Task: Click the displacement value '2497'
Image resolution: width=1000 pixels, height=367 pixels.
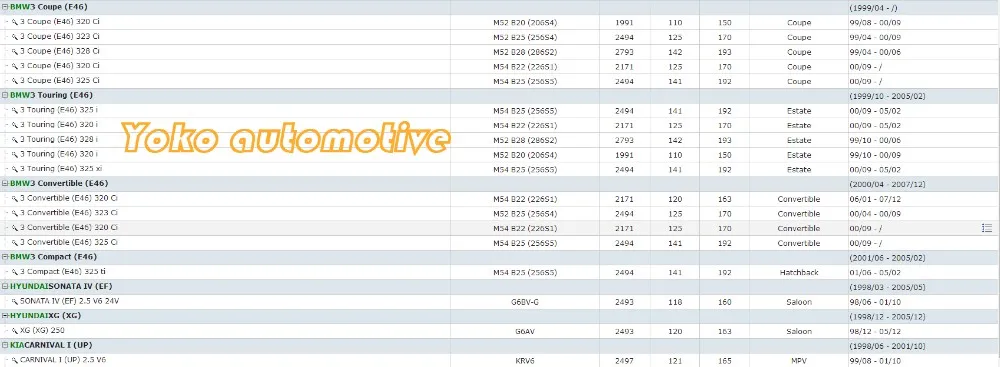Action: point(624,361)
